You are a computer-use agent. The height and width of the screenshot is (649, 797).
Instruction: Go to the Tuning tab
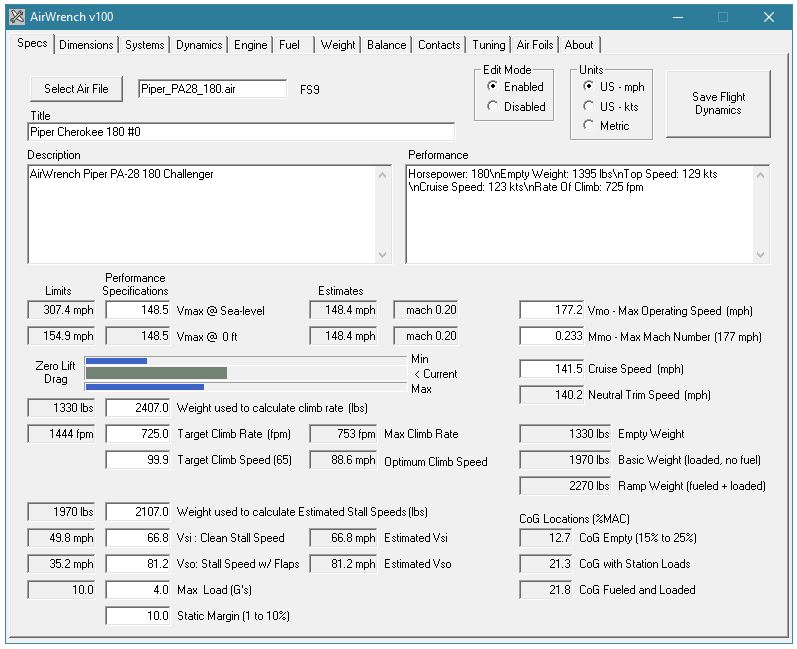coord(488,45)
